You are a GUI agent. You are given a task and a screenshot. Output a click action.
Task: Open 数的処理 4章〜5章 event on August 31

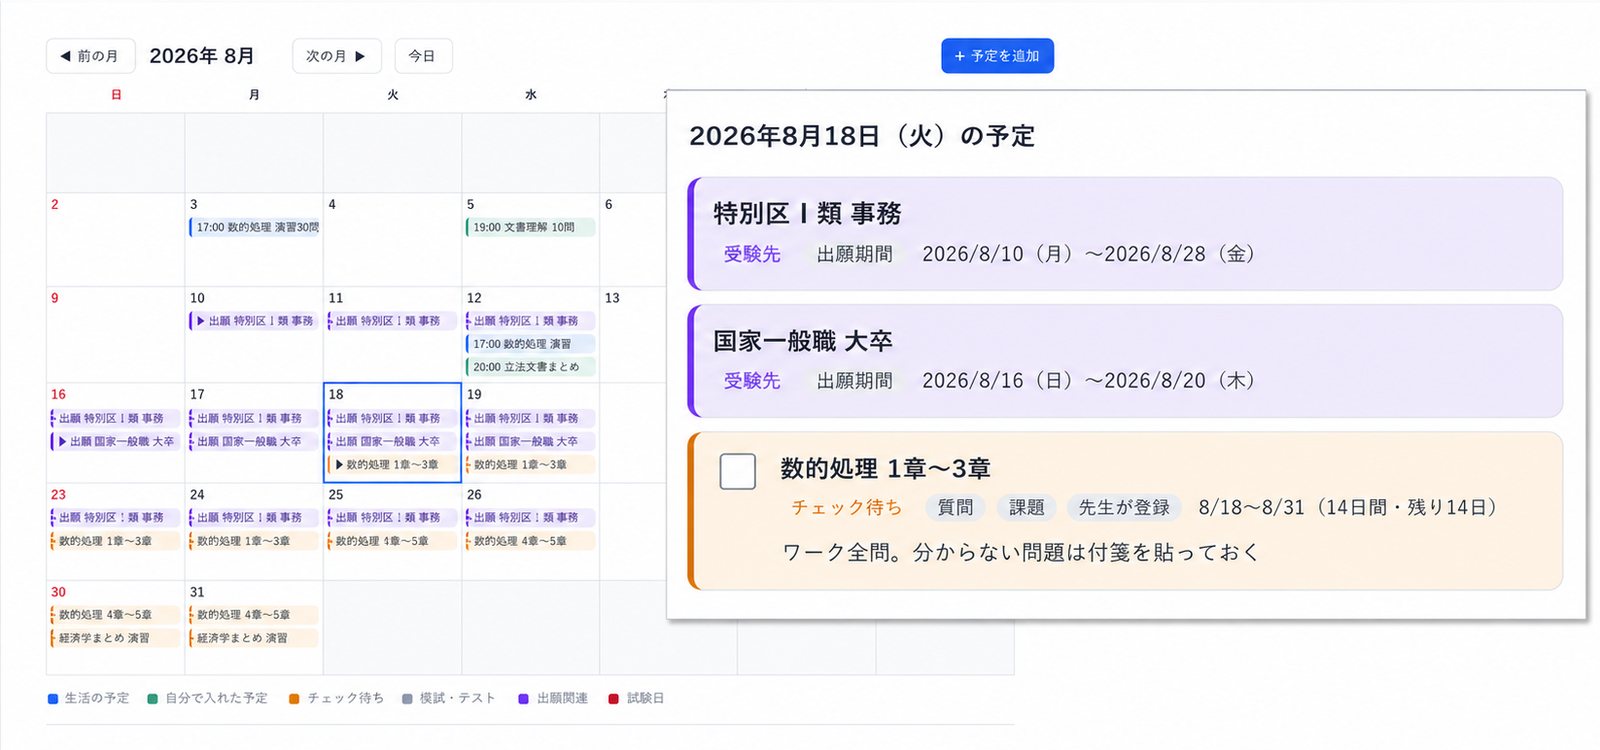coord(254,615)
